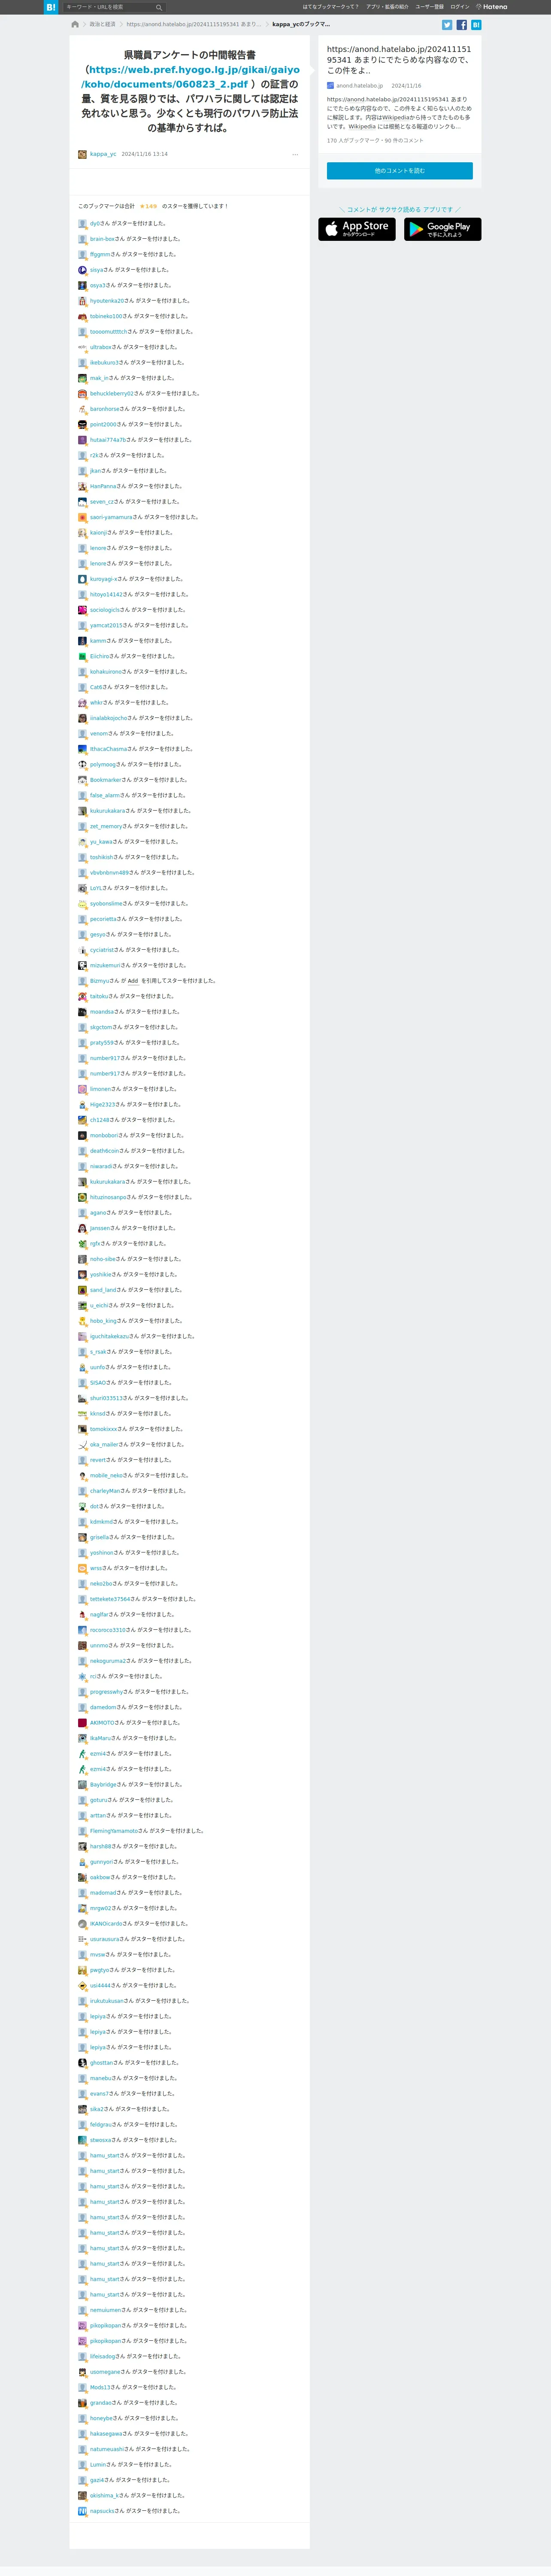551x2576 pixels.
Task: Share on Facebook icon
Action: (462, 25)
